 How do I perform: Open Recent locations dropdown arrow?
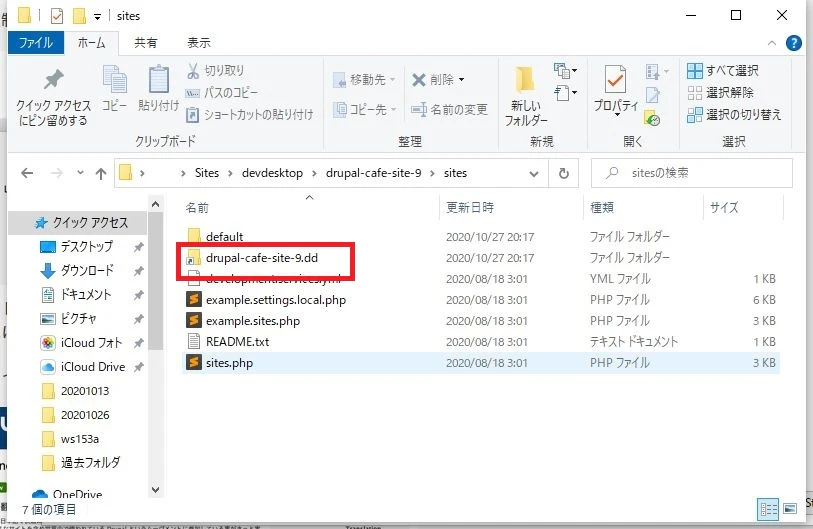point(80,173)
